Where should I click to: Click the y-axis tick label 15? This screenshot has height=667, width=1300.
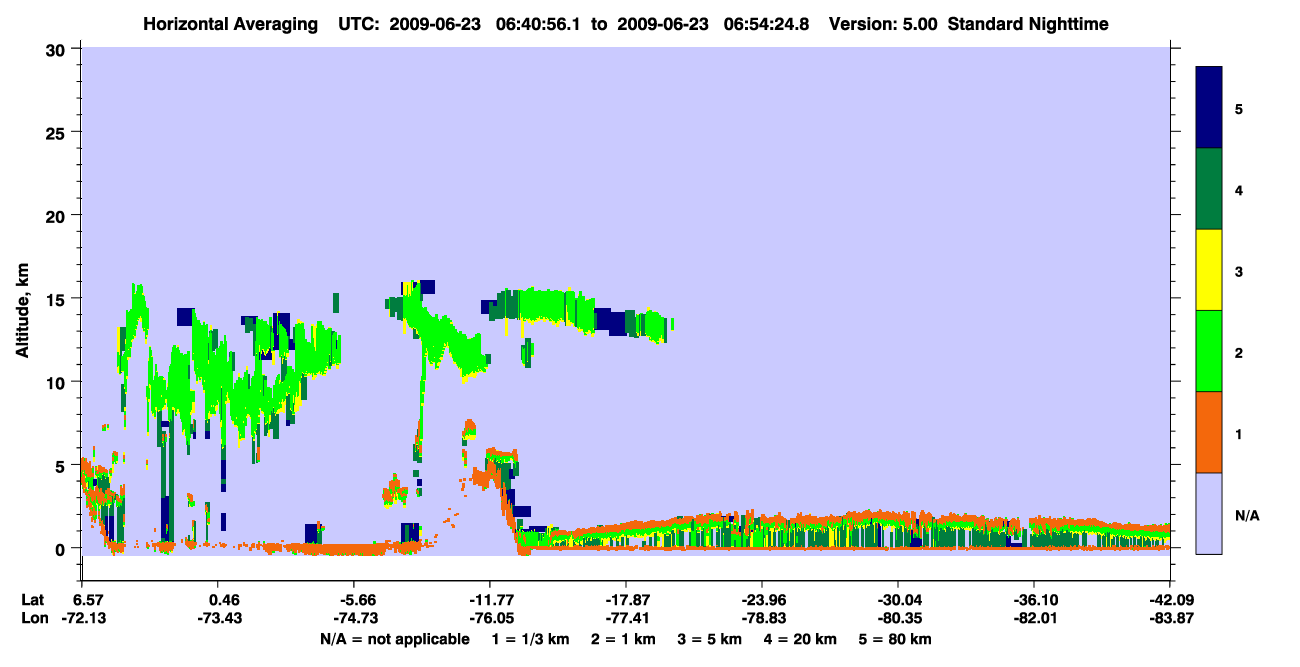click(x=56, y=299)
